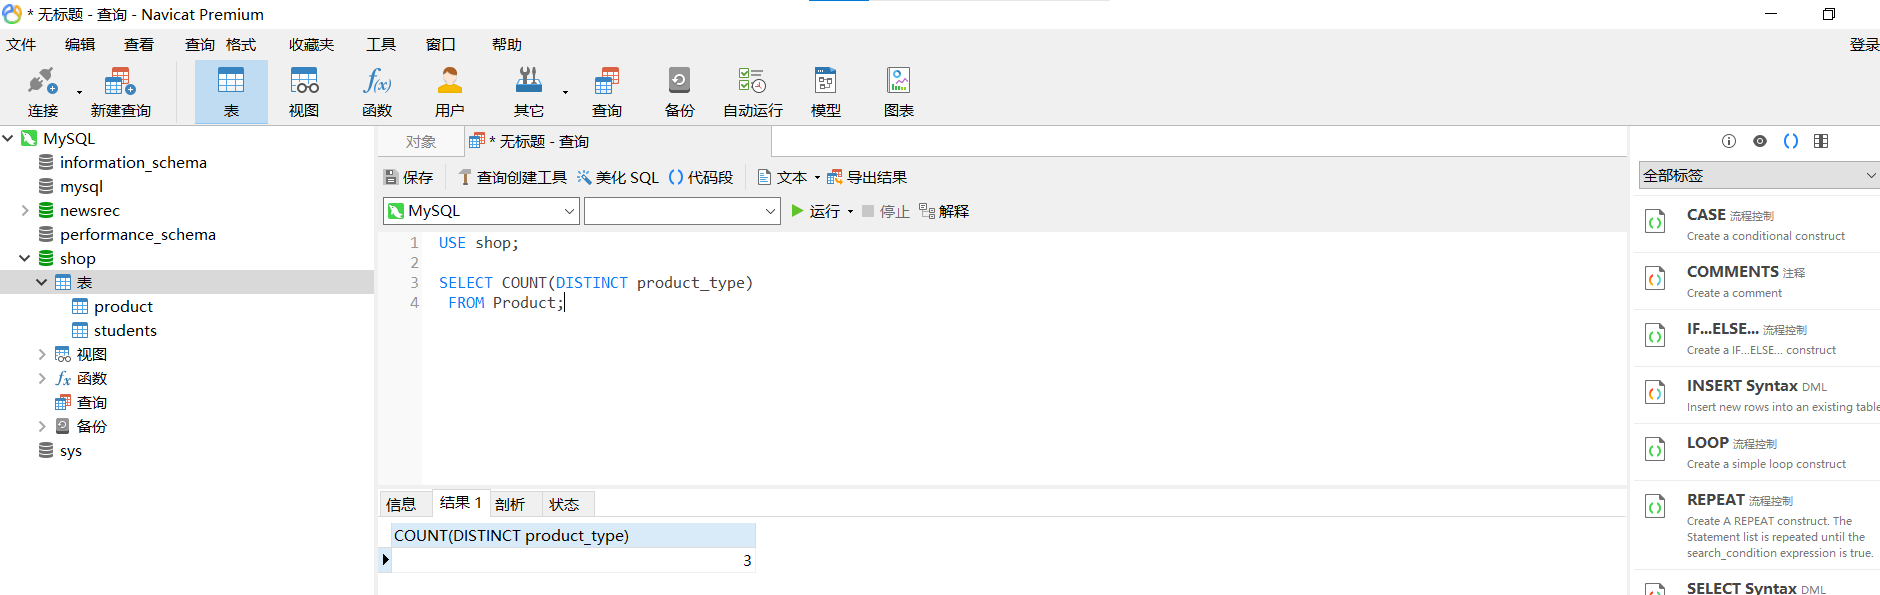The image size is (1880, 595).
Task: Click the 保存 save button
Action: point(408,177)
